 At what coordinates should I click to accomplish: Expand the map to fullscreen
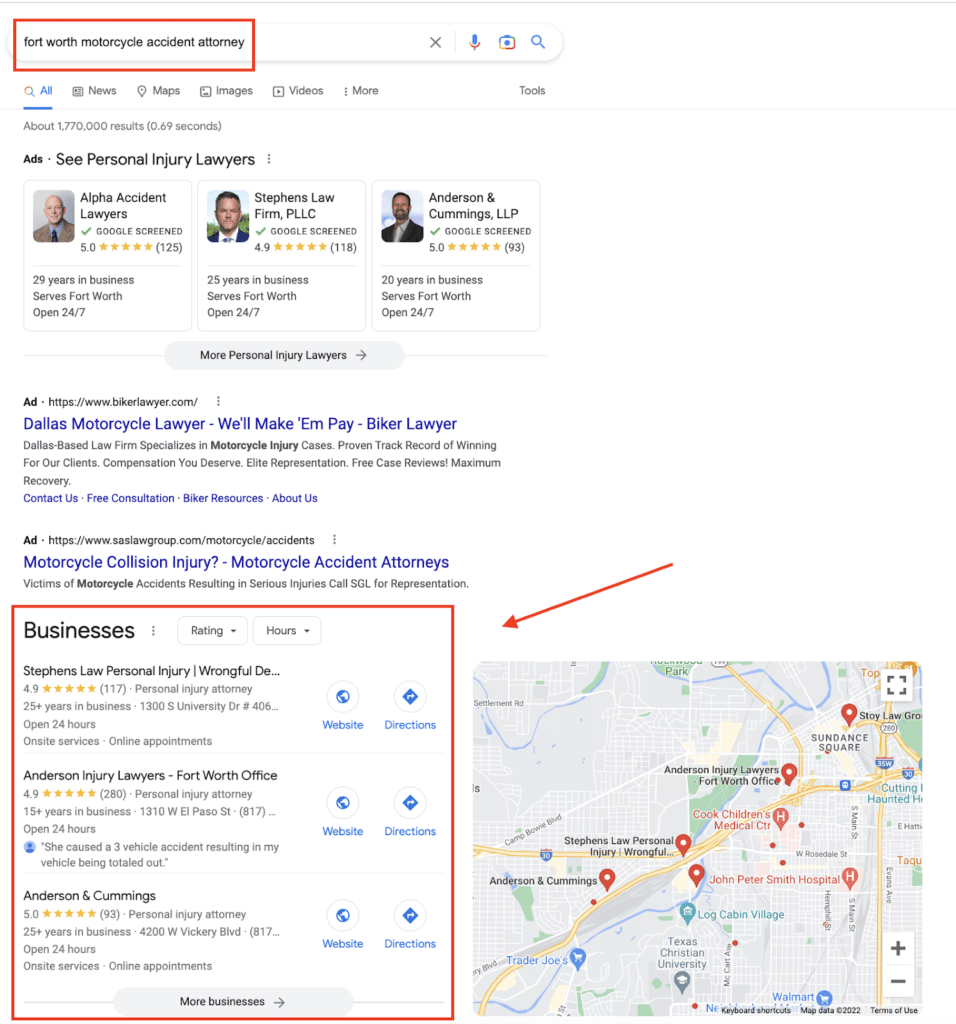(x=896, y=685)
